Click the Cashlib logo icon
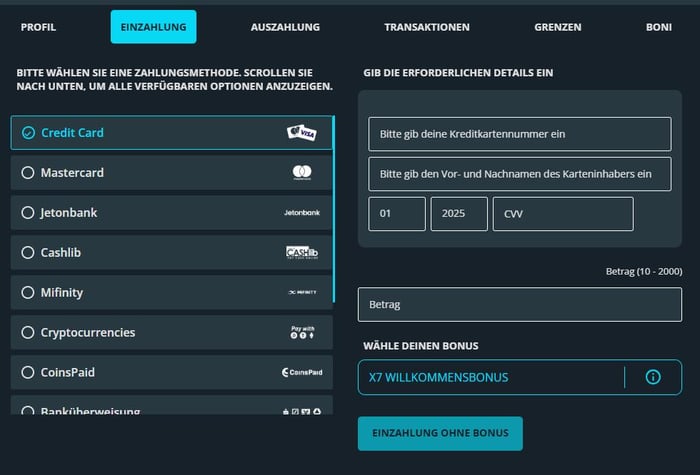This screenshot has width=700, height=475. click(302, 252)
